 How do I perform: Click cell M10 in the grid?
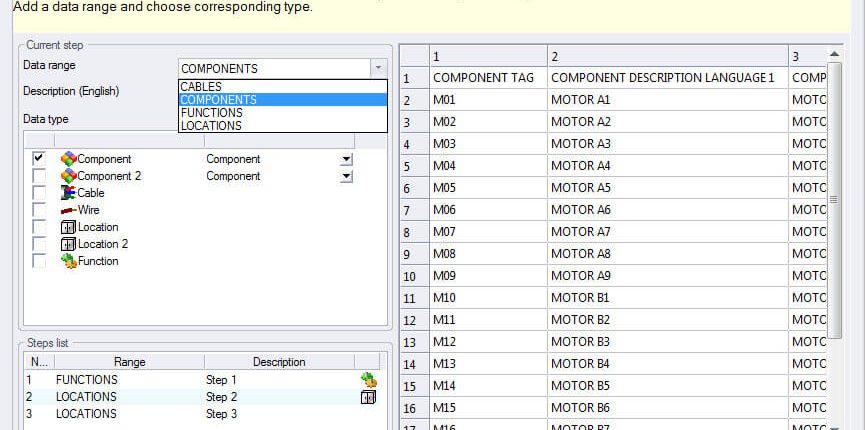pos(488,298)
